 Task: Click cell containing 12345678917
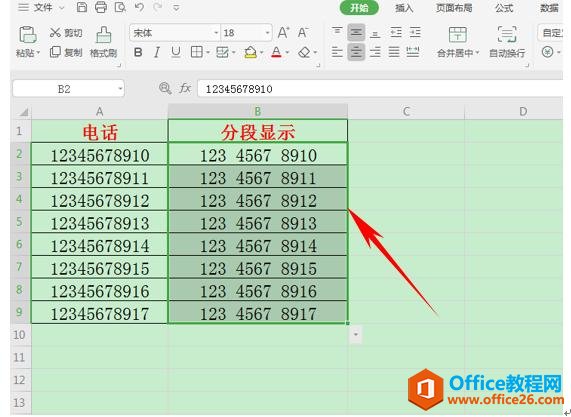99,313
